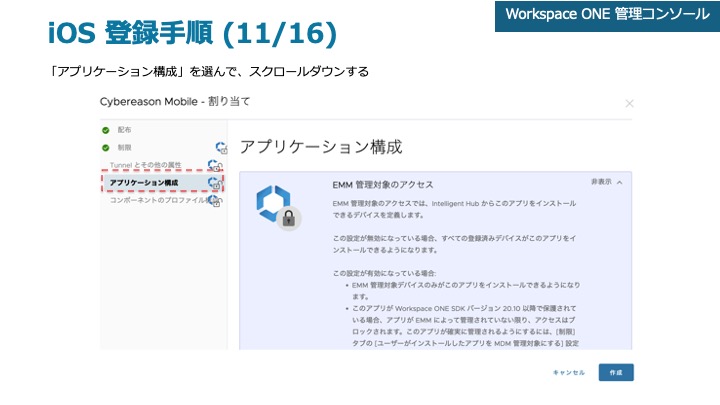Image resolution: width=720 pixels, height=405 pixels.
Task: Close the Cybereason Mobile 割り当て dialog
Action: [x=629, y=104]
